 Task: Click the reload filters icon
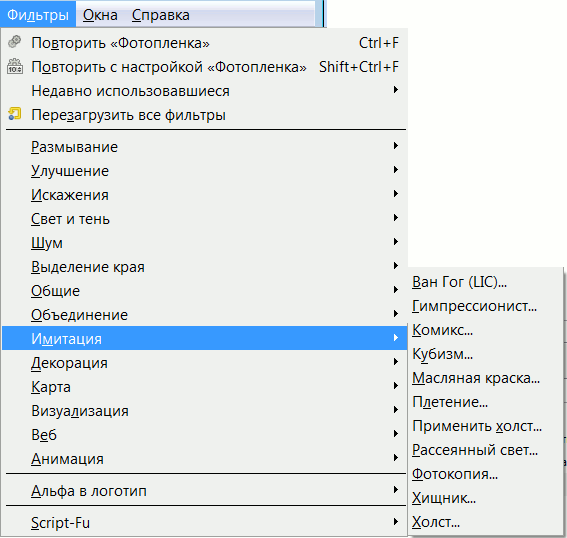[14, 114]
